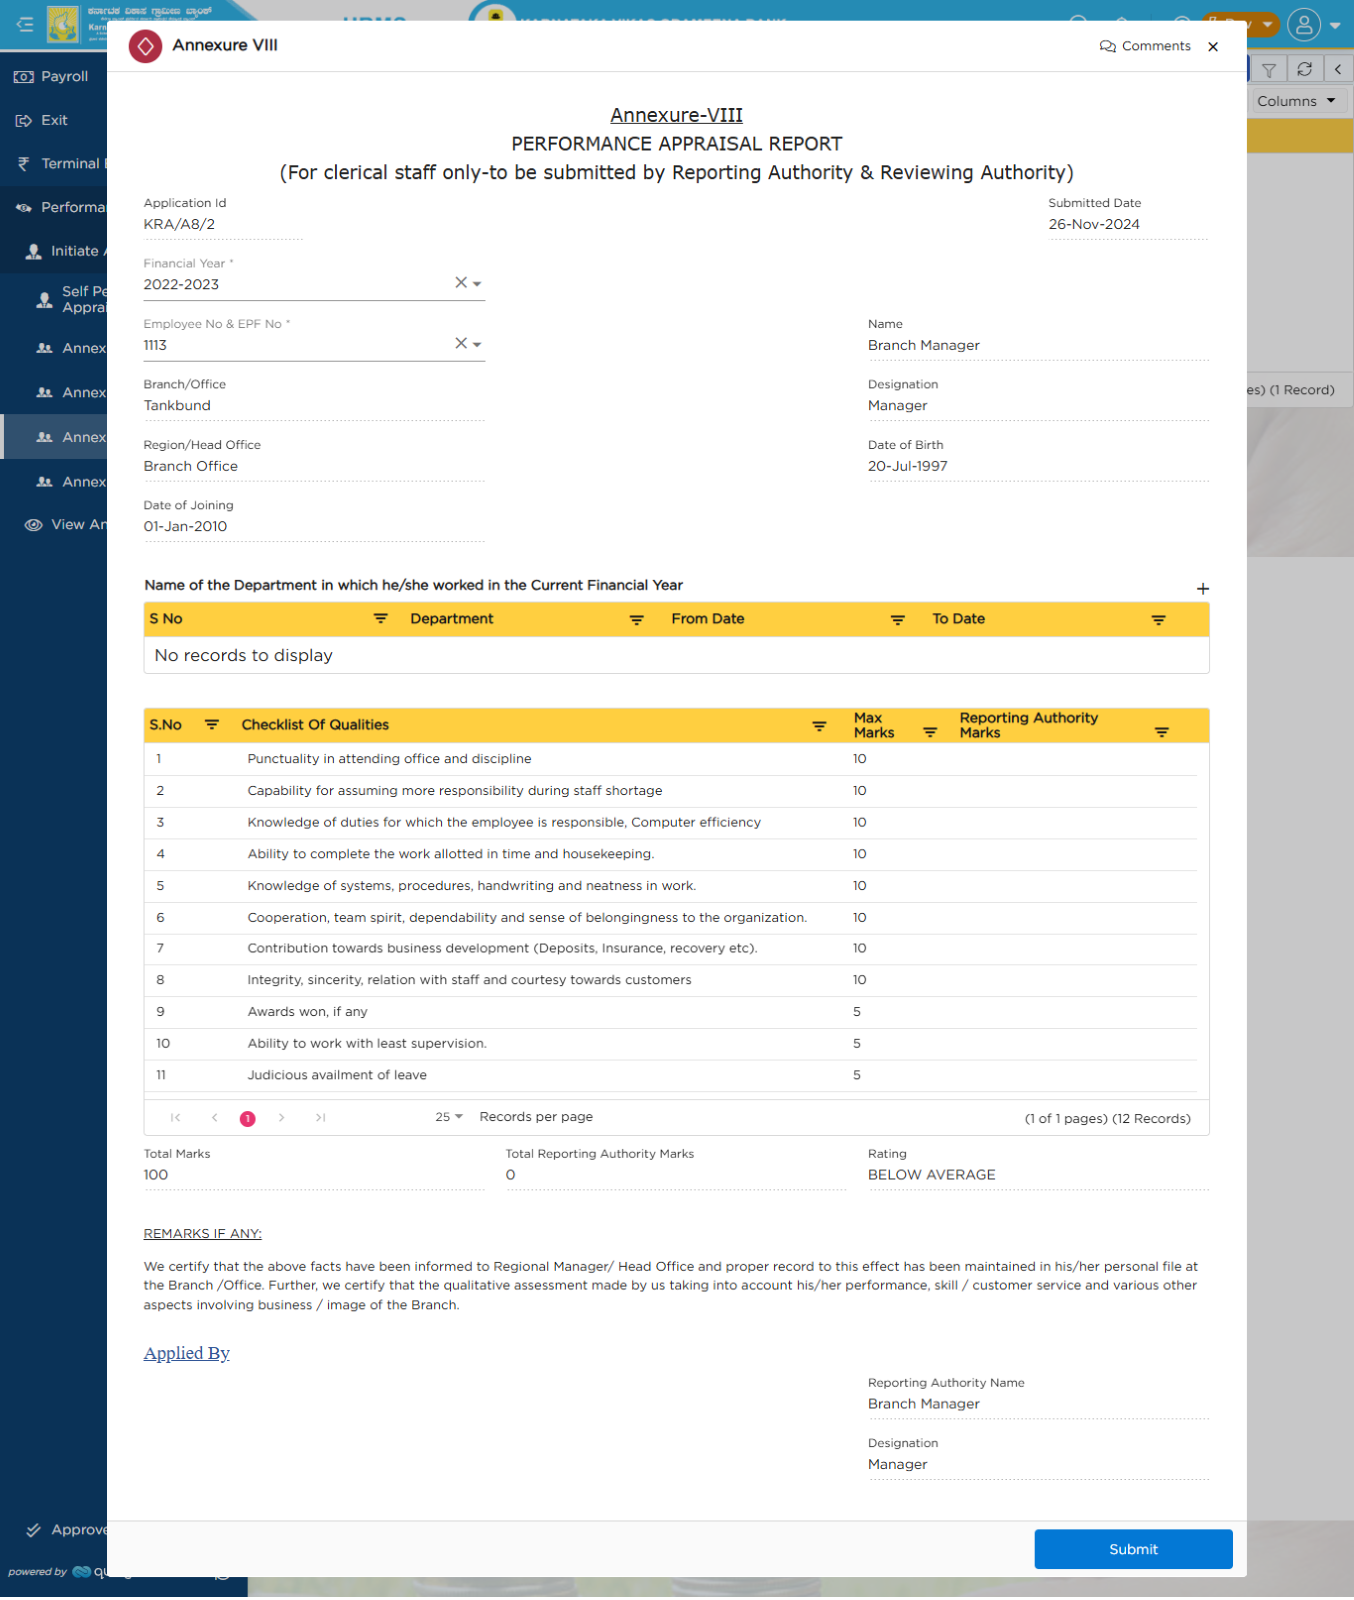
Task: Add a department row with plus icon
Action: pos(1203,589)
